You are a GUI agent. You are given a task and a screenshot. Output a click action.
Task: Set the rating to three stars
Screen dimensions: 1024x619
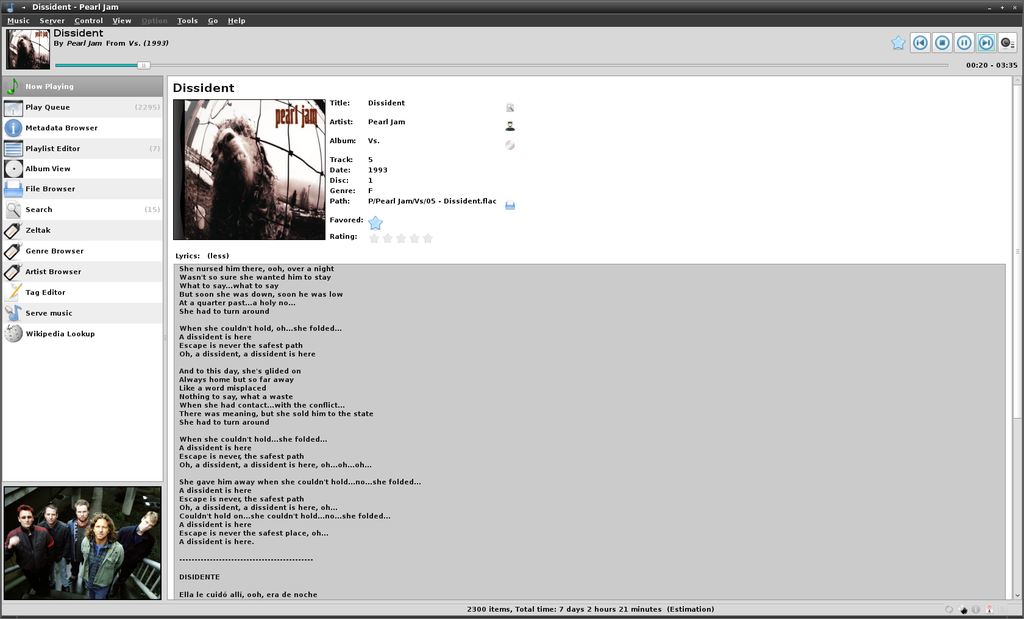point(401,238)
